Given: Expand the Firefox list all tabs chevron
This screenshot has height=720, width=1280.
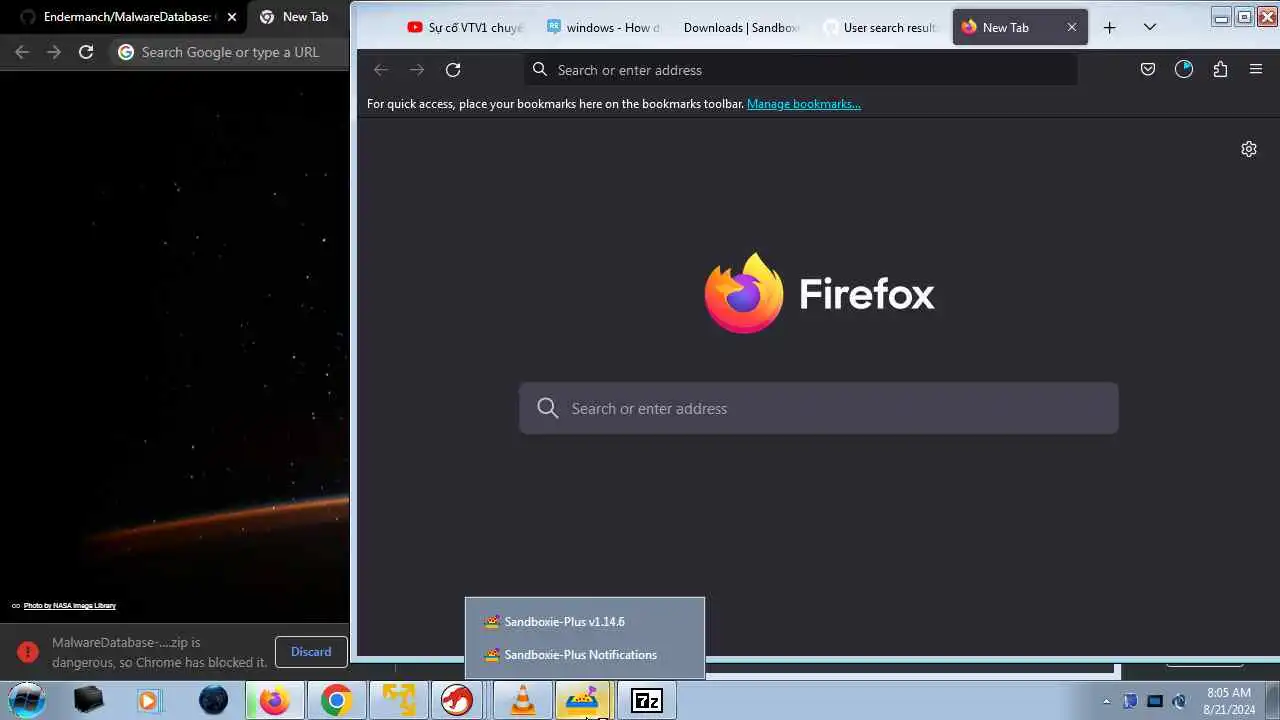Looking at the screenshot, I should [x=1150, y=28].
